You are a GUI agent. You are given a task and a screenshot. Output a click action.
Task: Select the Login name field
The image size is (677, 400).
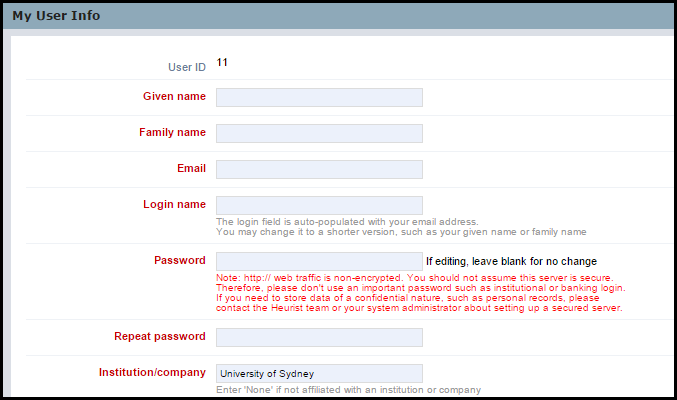click(319, 205)
